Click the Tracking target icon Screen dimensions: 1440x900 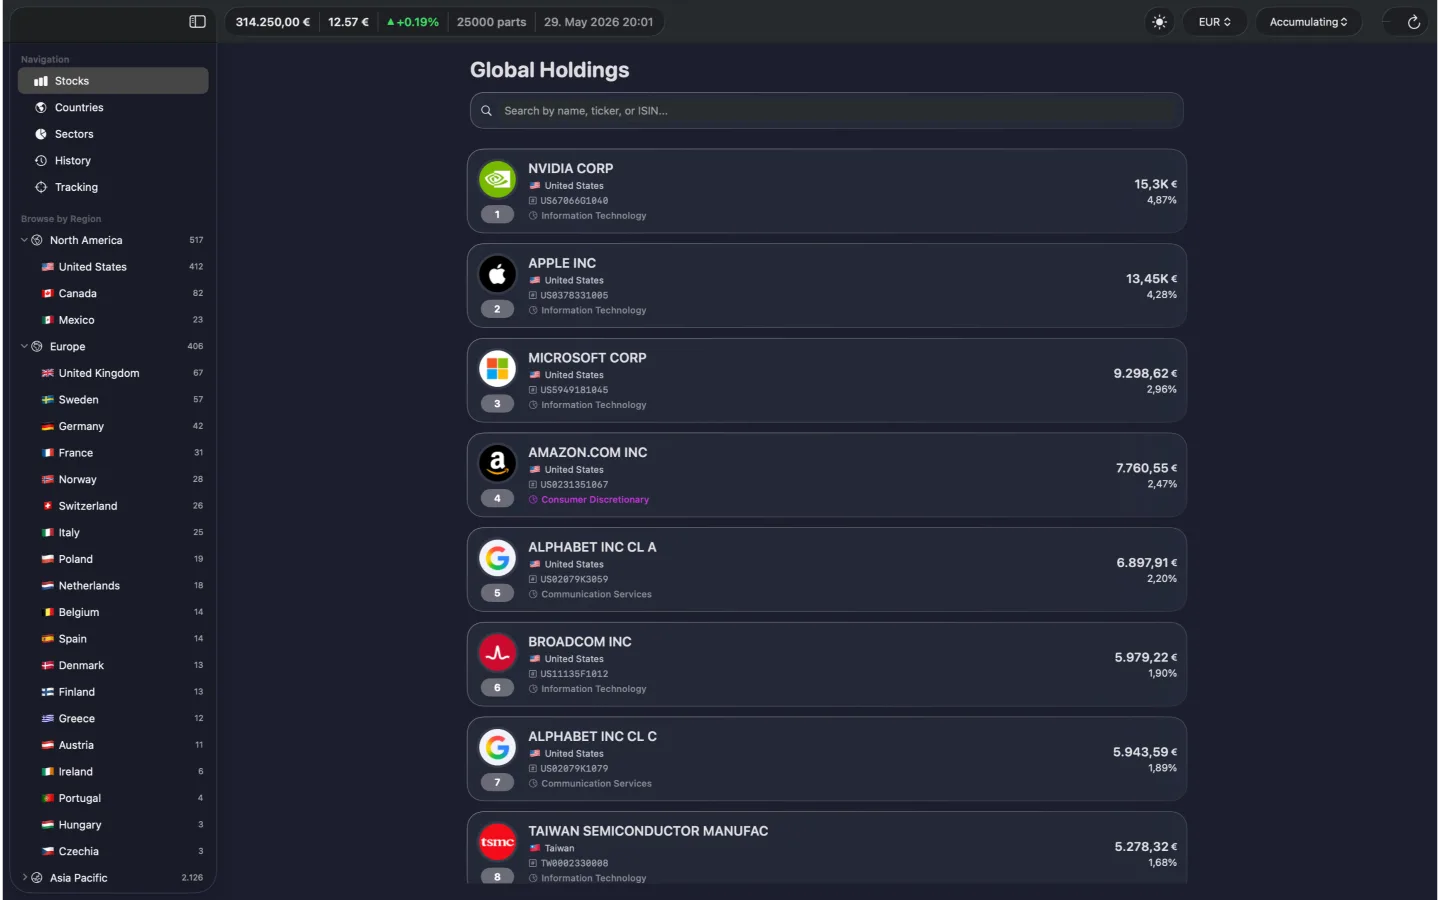[x=41, y=187]
